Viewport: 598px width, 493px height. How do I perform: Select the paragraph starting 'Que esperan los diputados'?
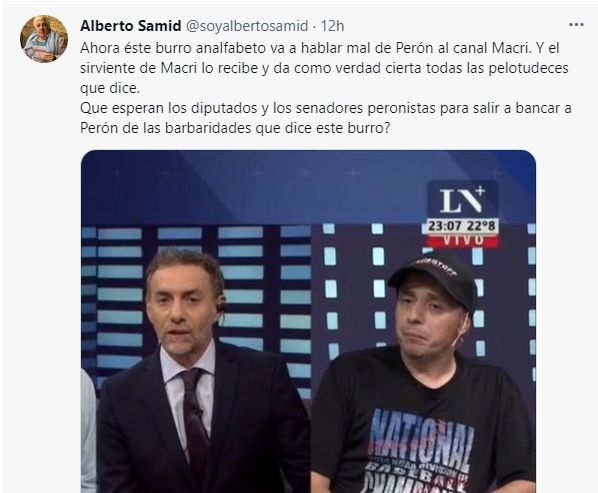click(326, 118)
